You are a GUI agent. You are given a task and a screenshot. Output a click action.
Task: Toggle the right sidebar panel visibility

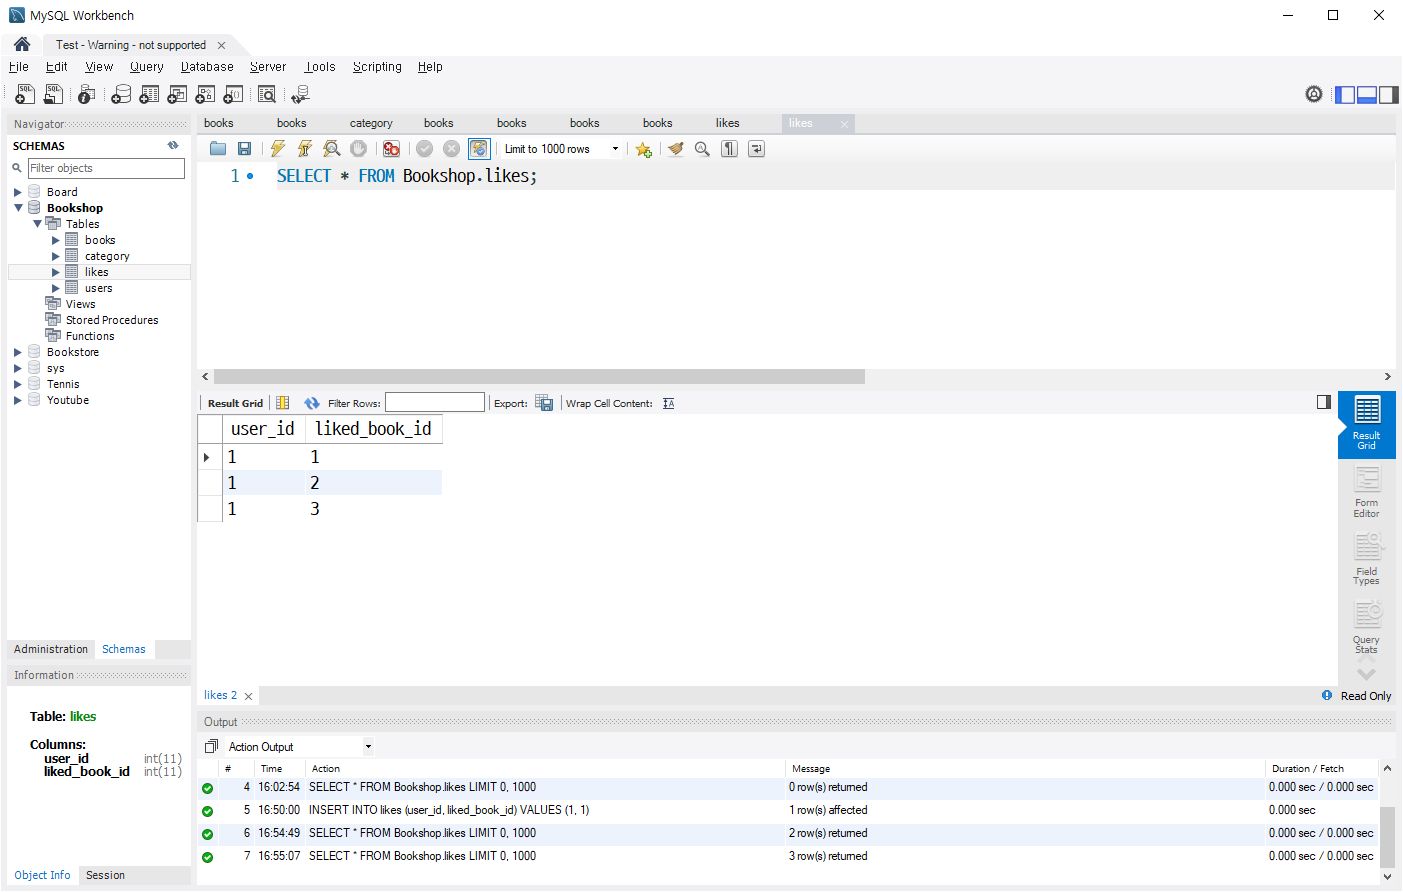[1389, 94]
